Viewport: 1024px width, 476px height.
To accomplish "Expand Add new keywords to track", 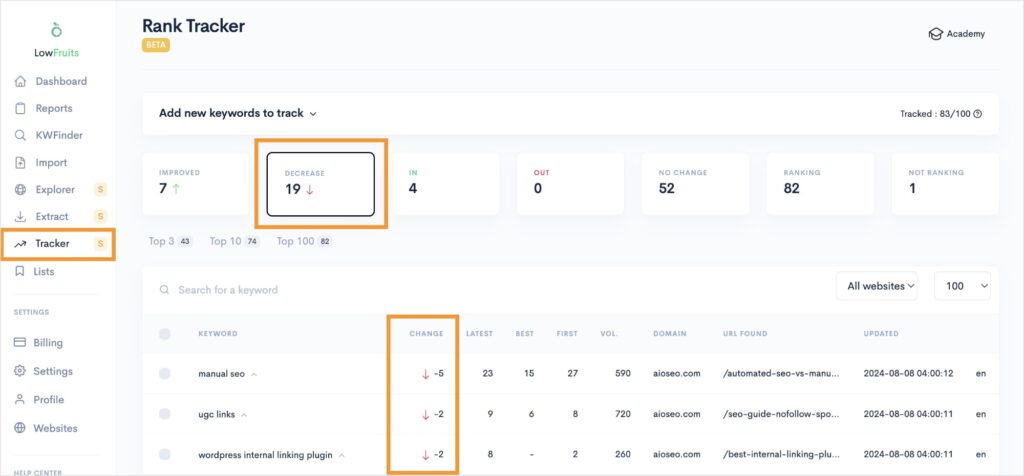I will (238, 113).
